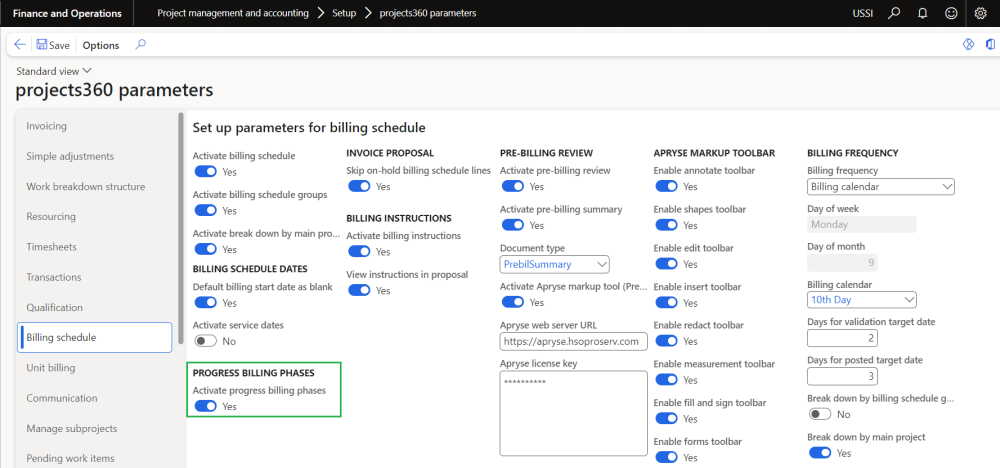Click the Setup breadcrumb link
1000x468 pixels.
[x=344, y=14]
